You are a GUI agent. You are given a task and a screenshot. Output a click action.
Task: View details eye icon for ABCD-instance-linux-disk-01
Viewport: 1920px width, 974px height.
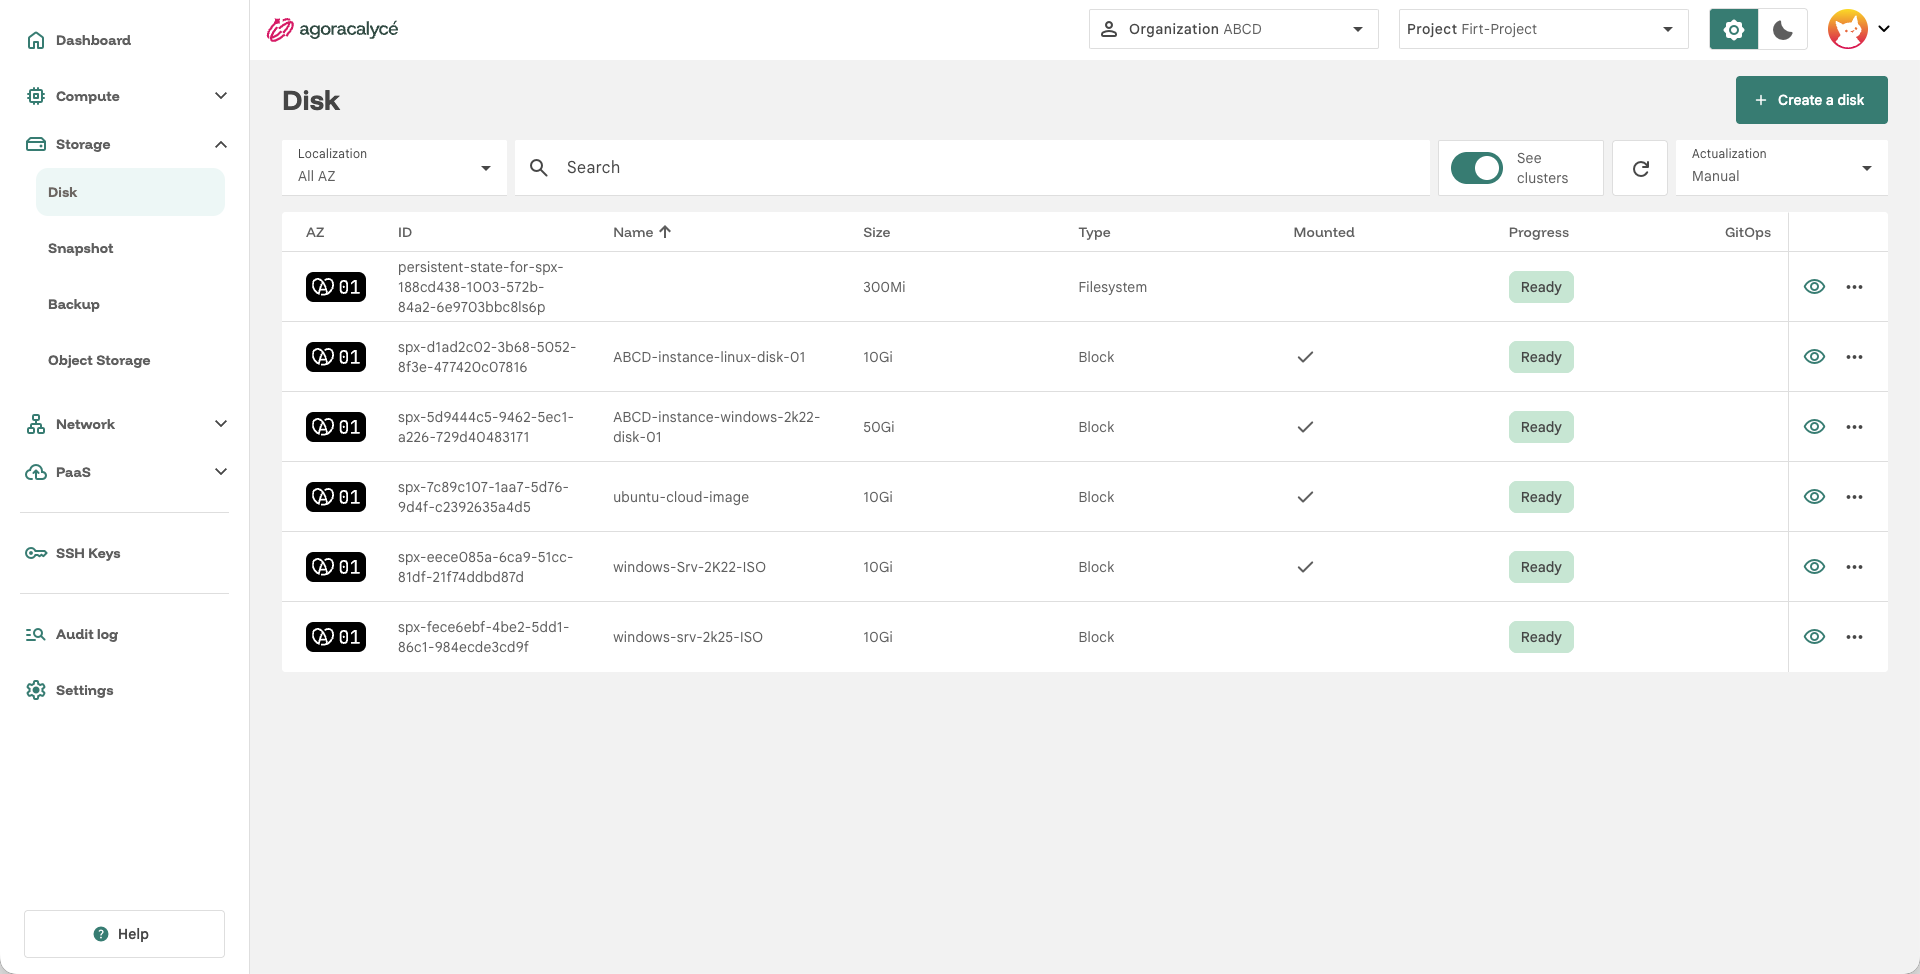click(x=1815, y=357)
